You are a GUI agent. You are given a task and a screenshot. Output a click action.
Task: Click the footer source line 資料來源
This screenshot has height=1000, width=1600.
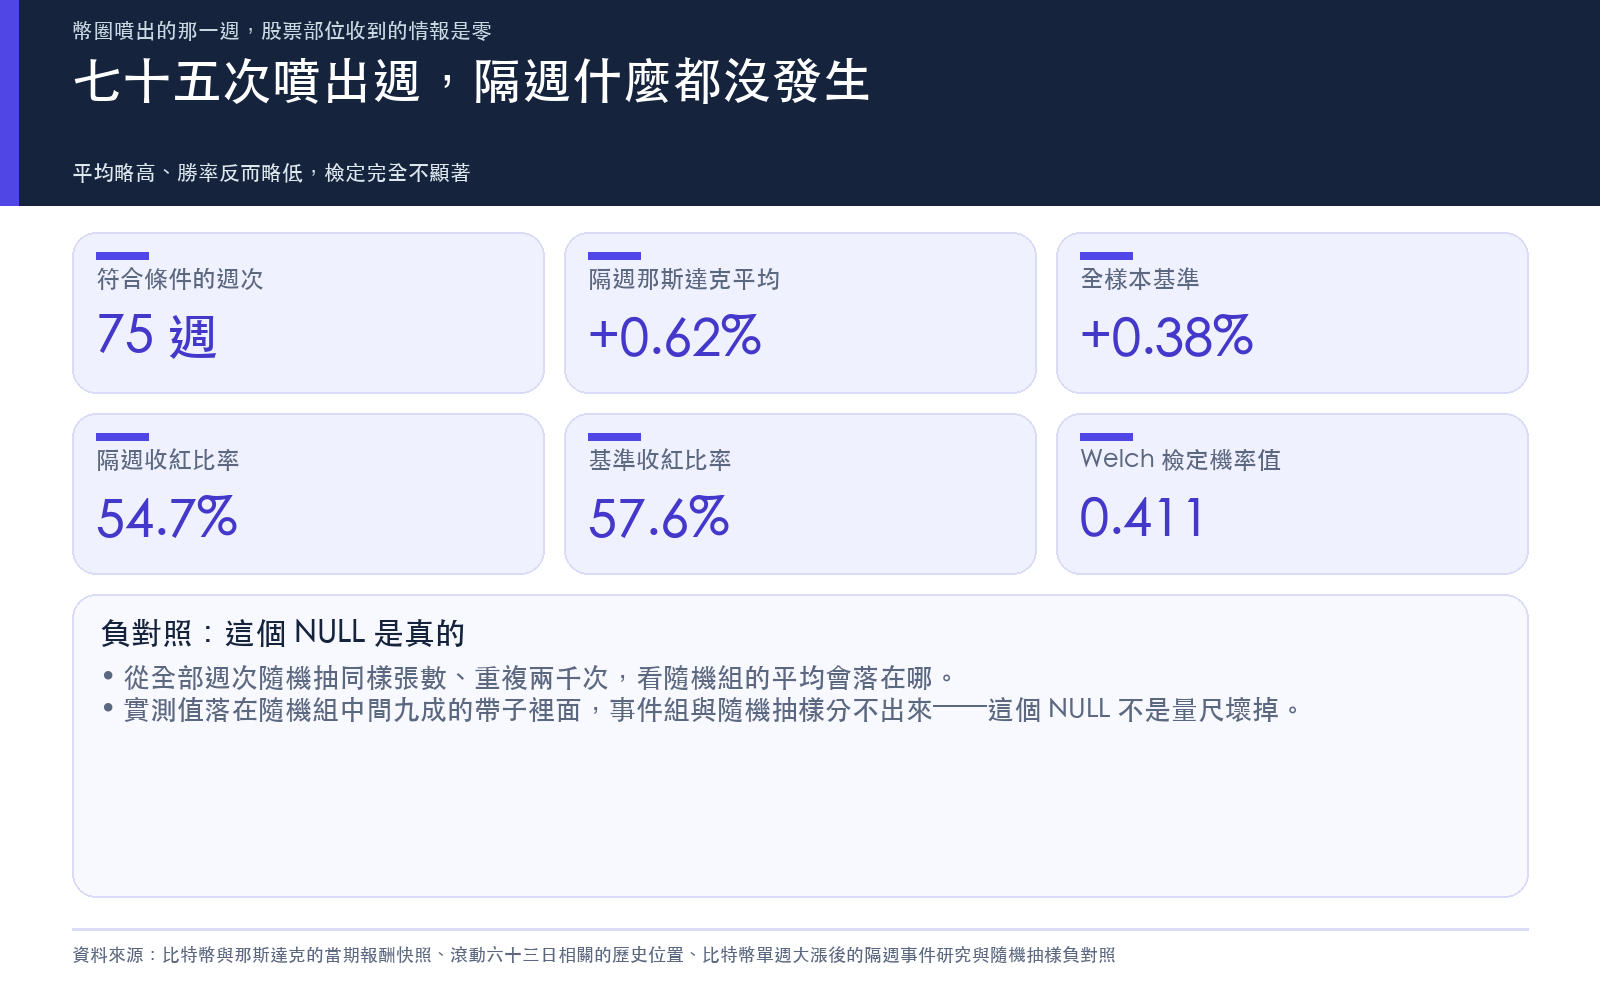click(x=594, y=955)
